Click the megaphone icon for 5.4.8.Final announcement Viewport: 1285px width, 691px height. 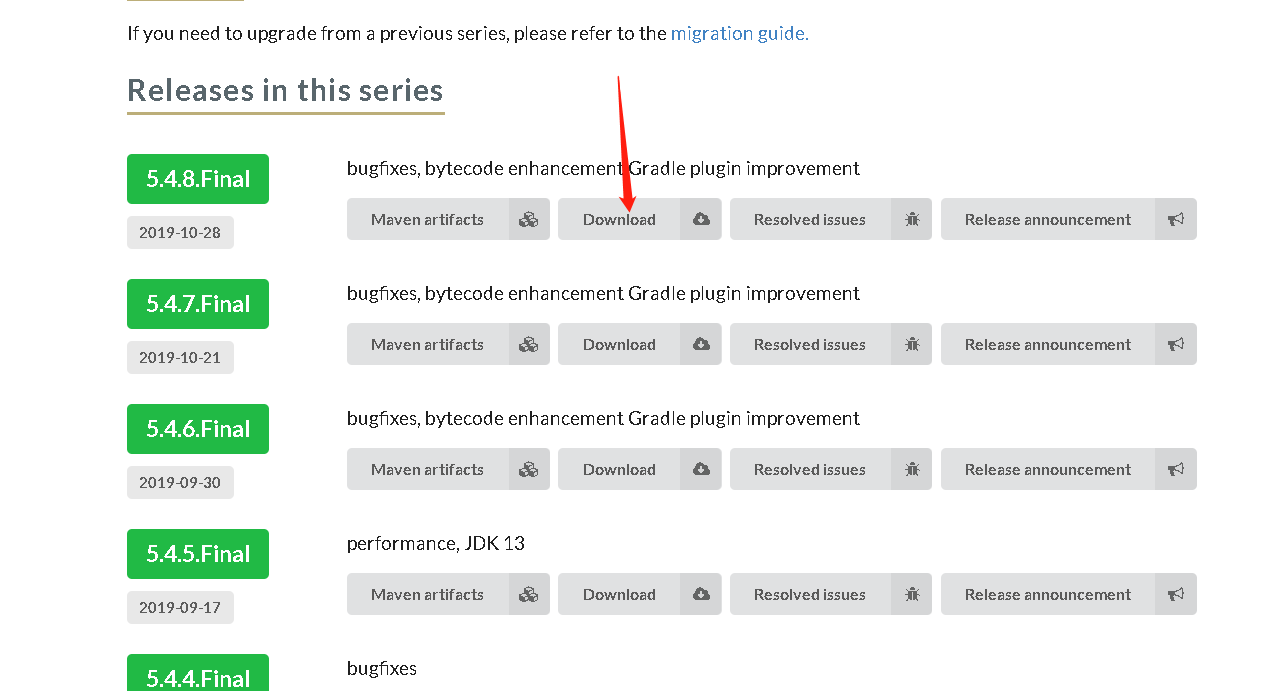click(x=1176, y=219)
